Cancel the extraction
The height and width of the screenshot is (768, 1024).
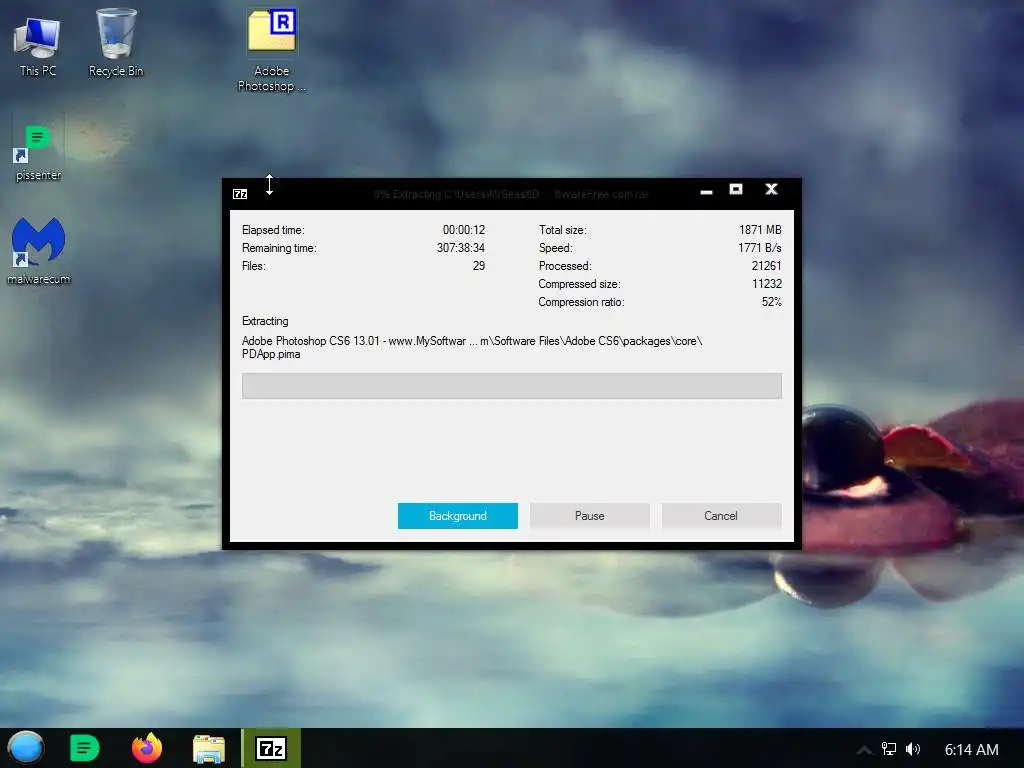[x=721, y=516]
